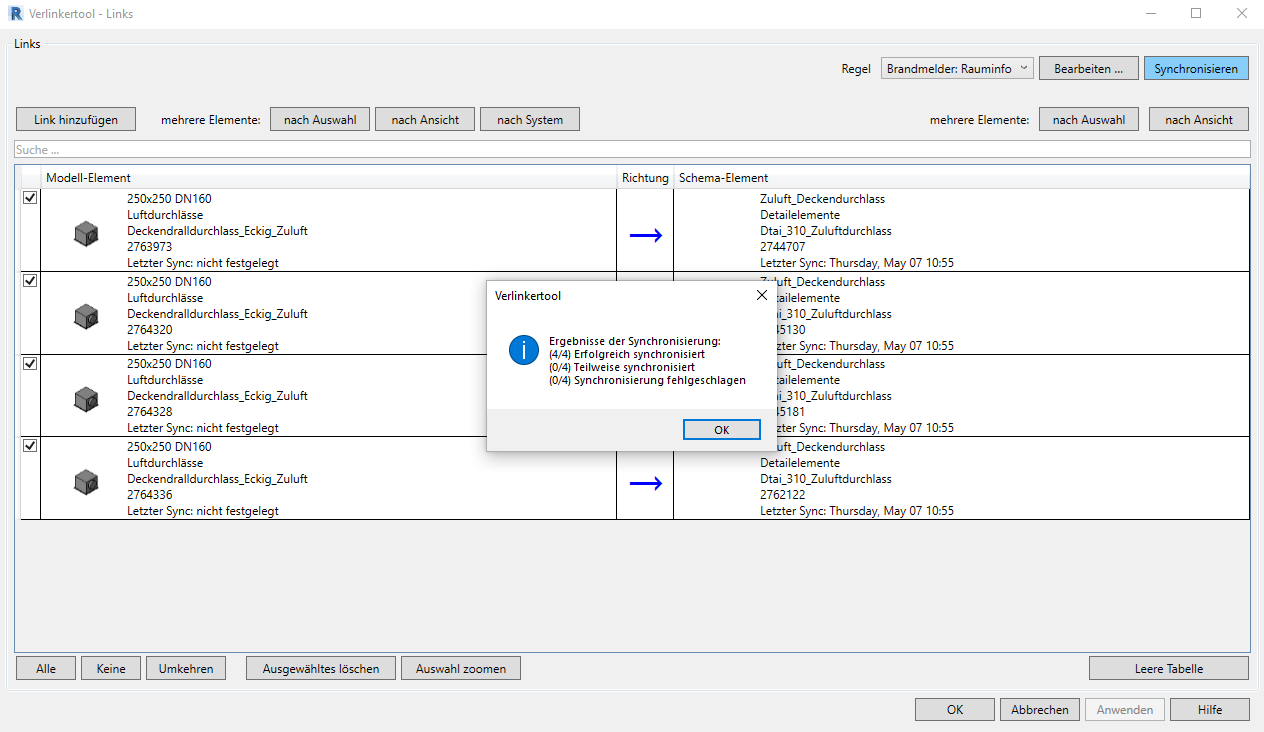Uncheck the checkbox for element 2763973
The height and width of the screenshot is (732, 1264).
tap(30, 198)
